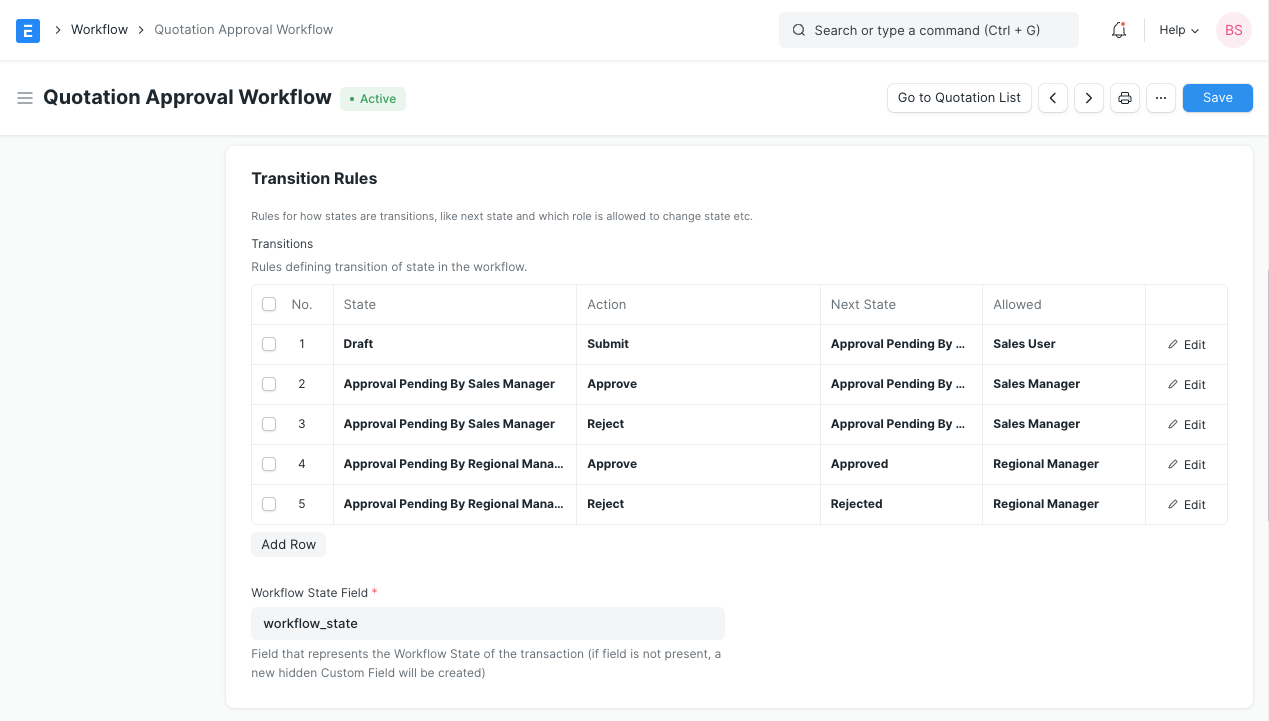Image resolution: width=1269 pixels, height=721 pixels.
Task: Click the ERPNext logo in the navbar
Action: point(28,30)
